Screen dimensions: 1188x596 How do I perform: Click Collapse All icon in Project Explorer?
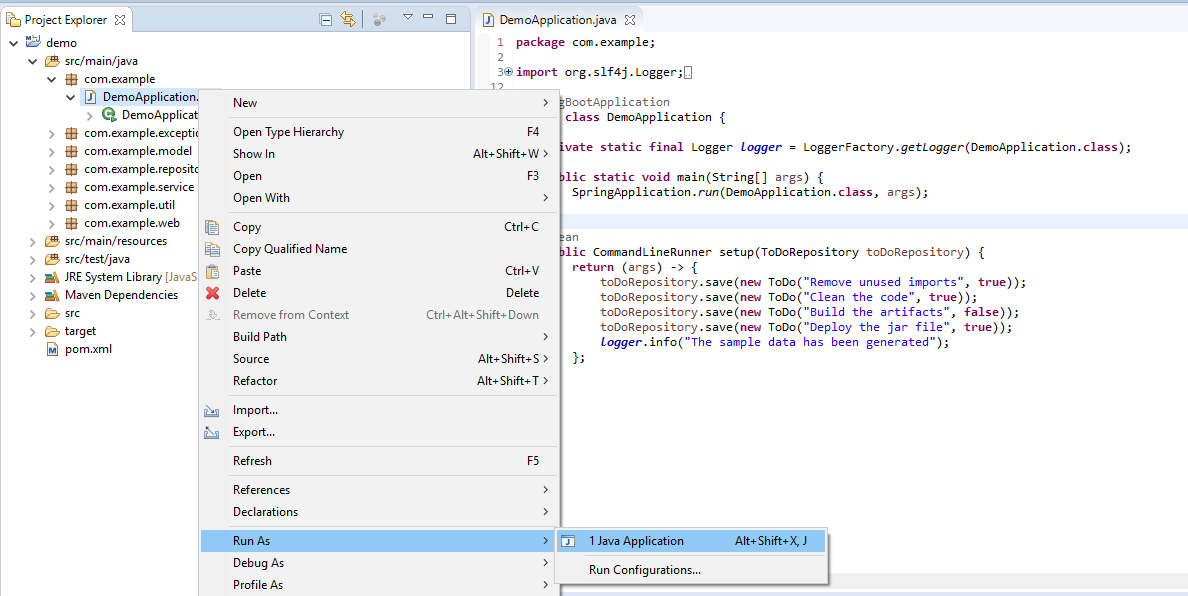click(x=326, y=20)
